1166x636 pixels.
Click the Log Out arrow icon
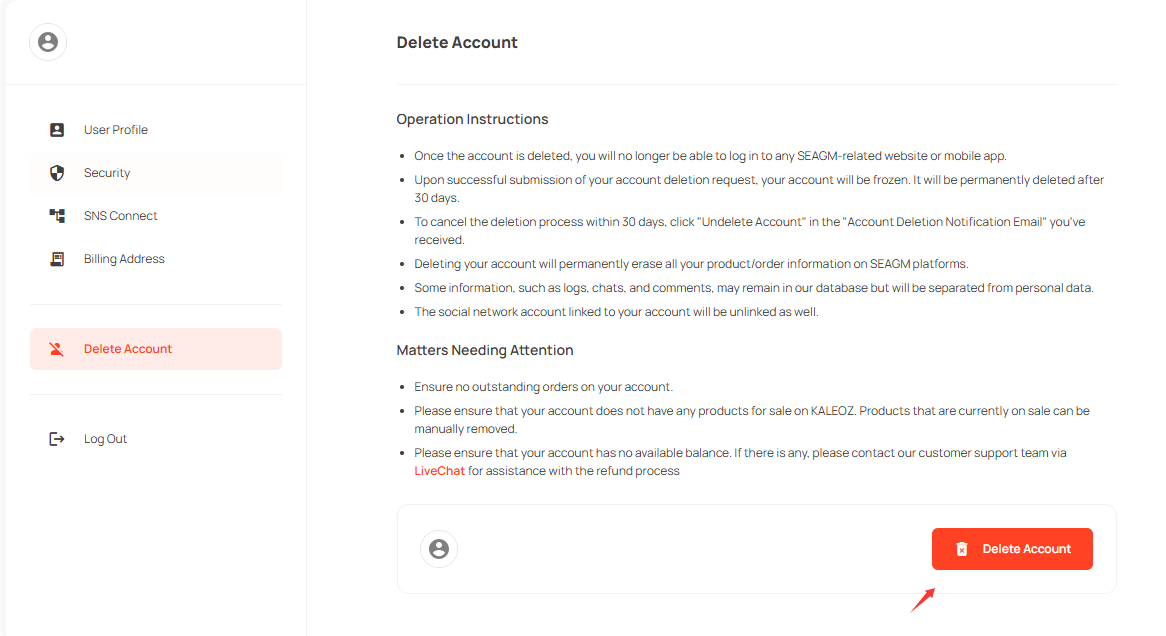click(57, 439)
